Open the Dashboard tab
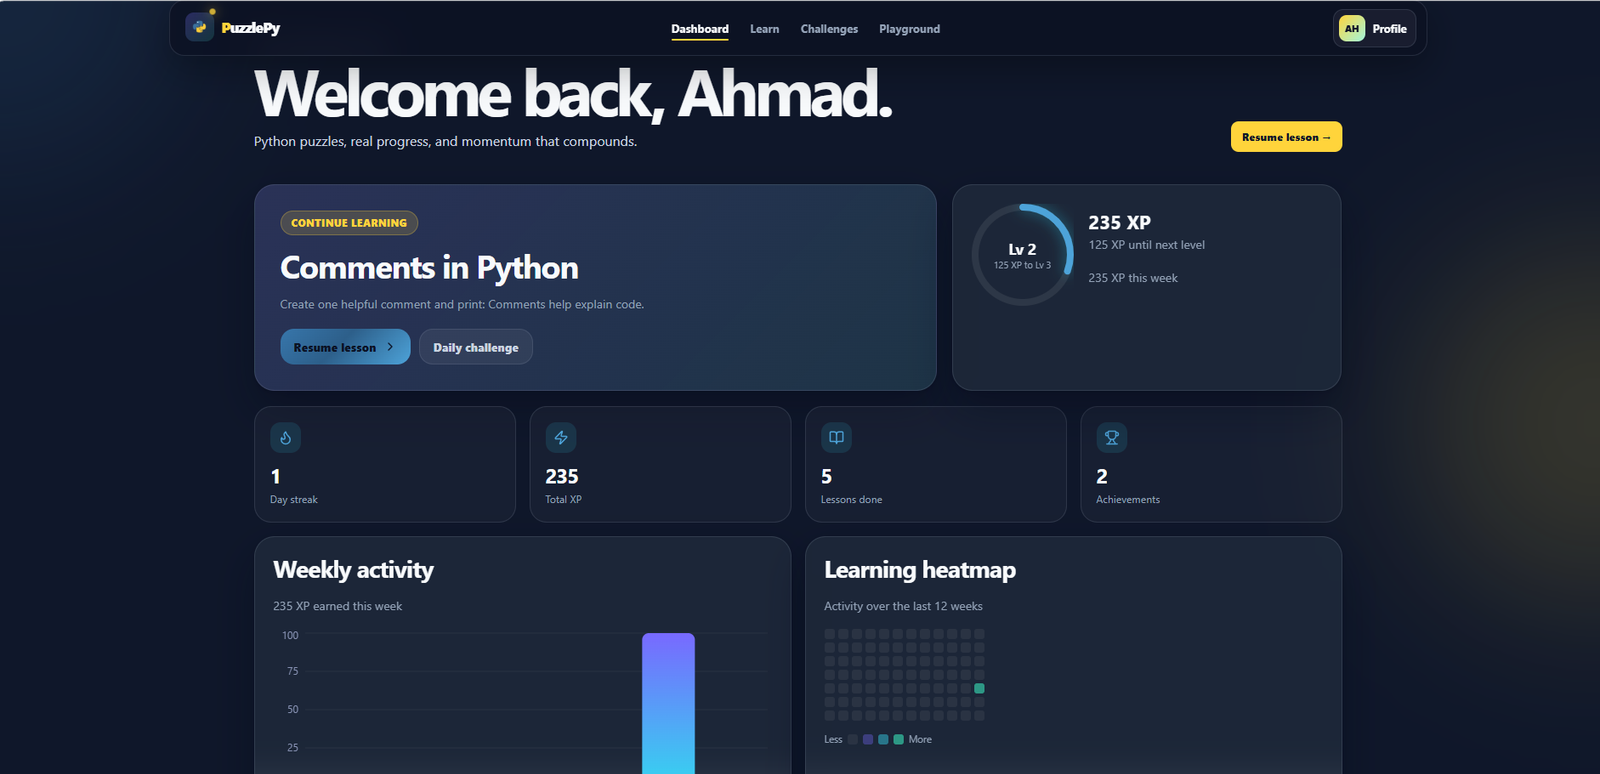Viewport: 1600px width, 774px height. (700, 29)
